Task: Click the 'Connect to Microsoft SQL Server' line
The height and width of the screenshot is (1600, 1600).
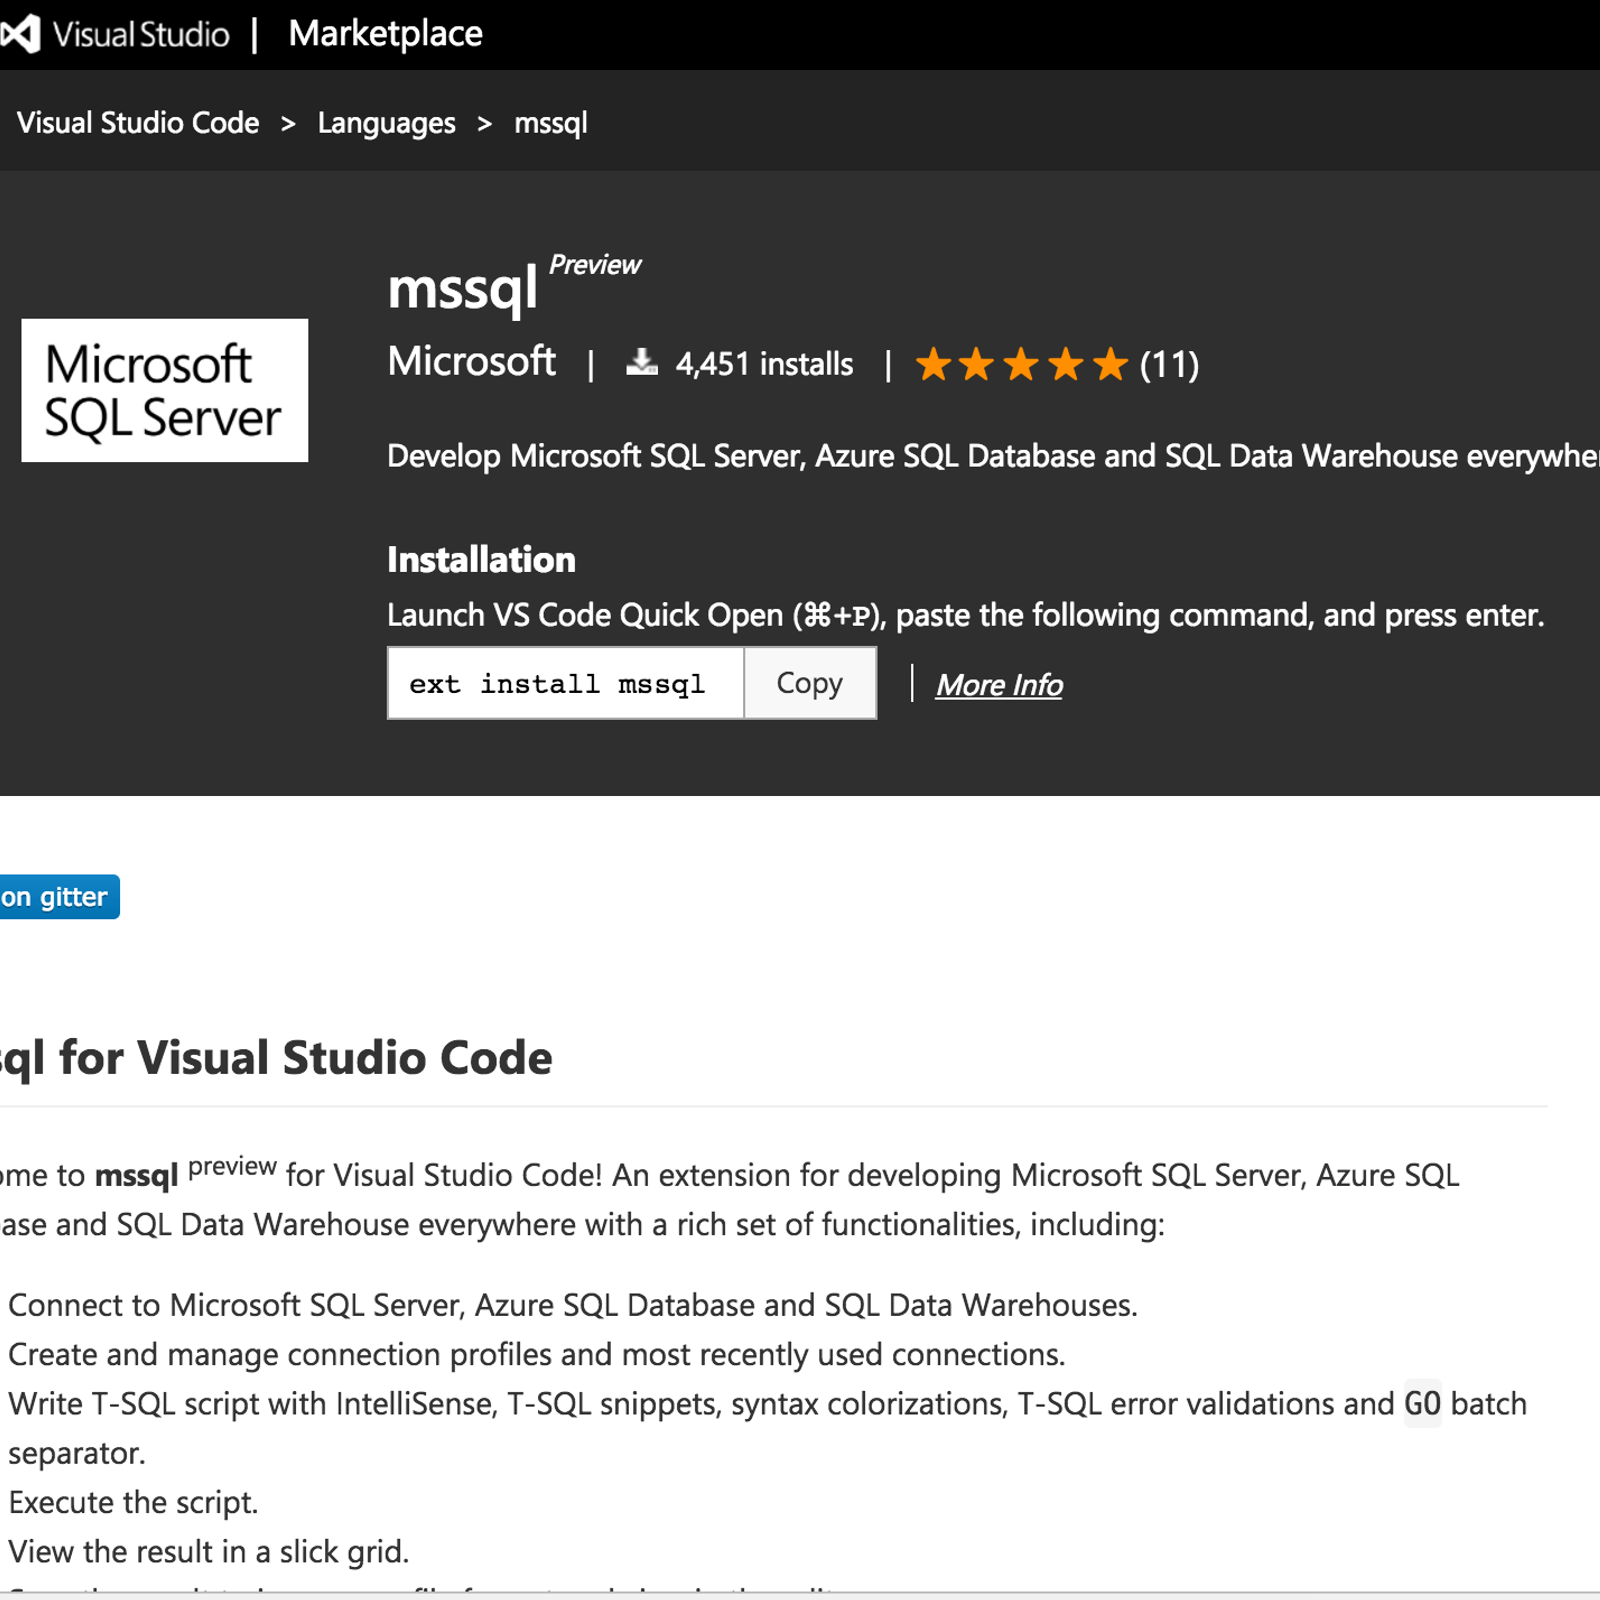Action: pos(573,1305)
